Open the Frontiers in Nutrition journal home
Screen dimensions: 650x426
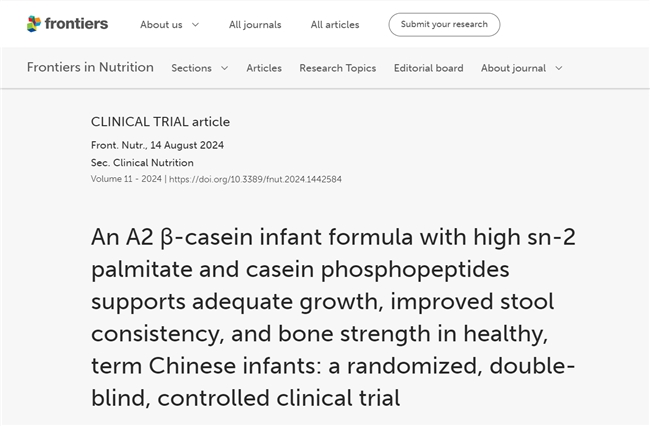(x=90, y=68)
